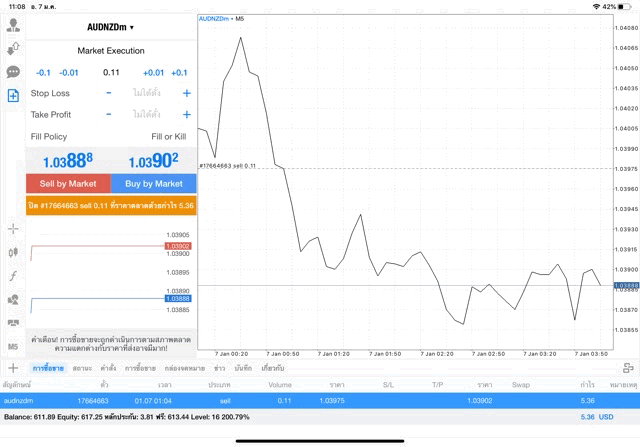This screenshot has height=447, width=640.
Task: Select the new order document icon
Action: pos(13,95)
